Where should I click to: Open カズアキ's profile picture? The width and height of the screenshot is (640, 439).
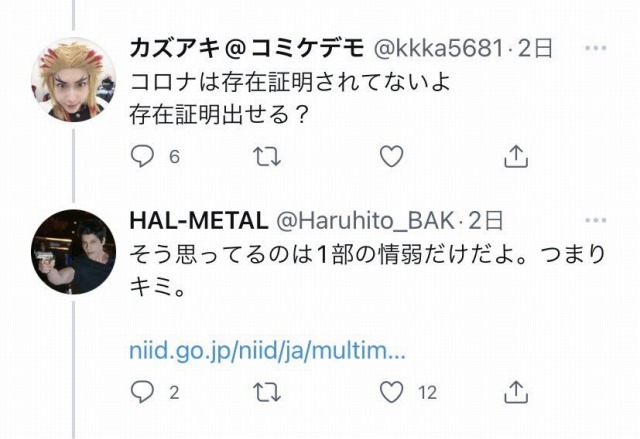tap(73, 80)
